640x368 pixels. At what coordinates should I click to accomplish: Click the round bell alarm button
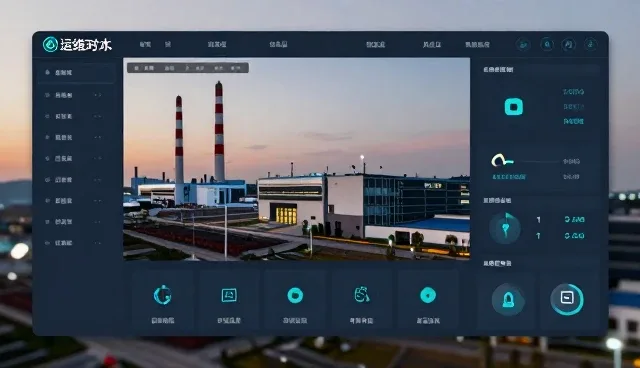tap(508, 300)
